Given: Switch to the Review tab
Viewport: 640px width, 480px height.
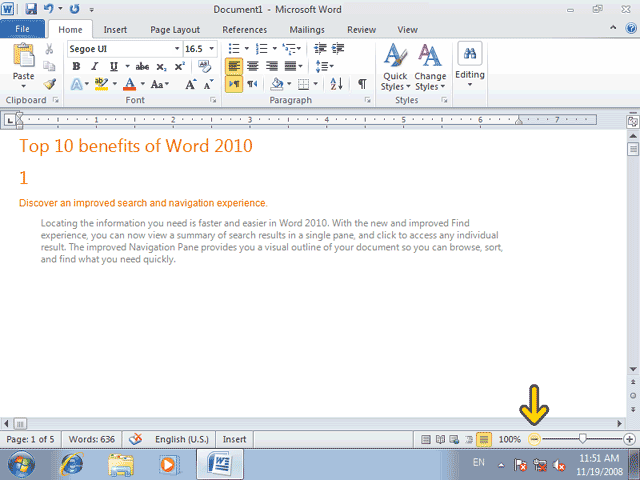Looking at the screenshot, I should click(361, 29).
